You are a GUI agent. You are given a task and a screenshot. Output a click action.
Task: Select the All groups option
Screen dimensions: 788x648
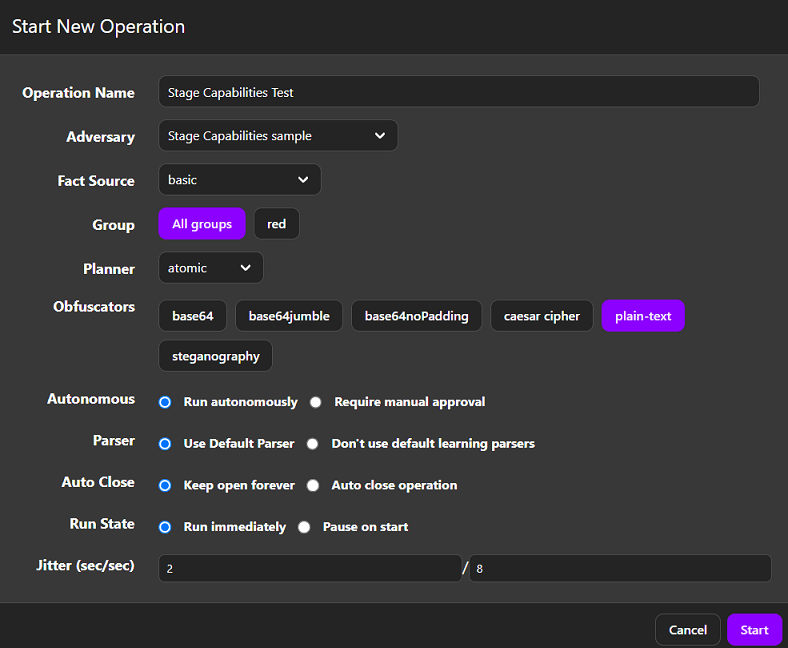[201, 224]
